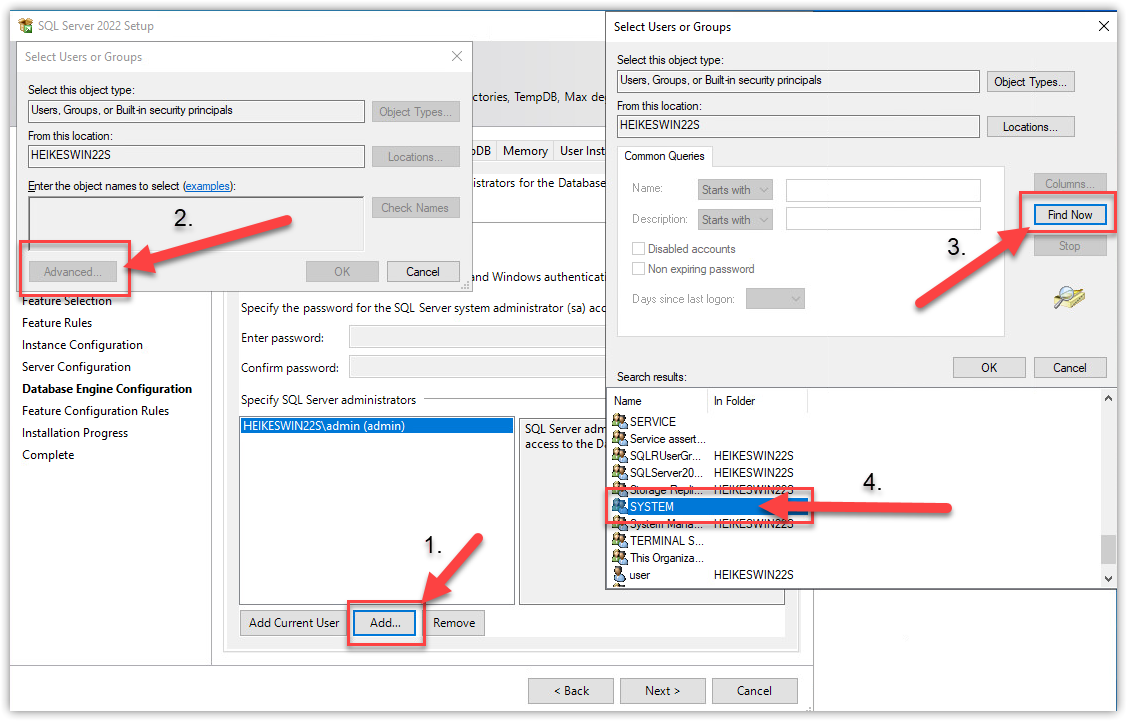Click the Stop button
This screenshot has width=1127, height=721.
coord(1070,246)
